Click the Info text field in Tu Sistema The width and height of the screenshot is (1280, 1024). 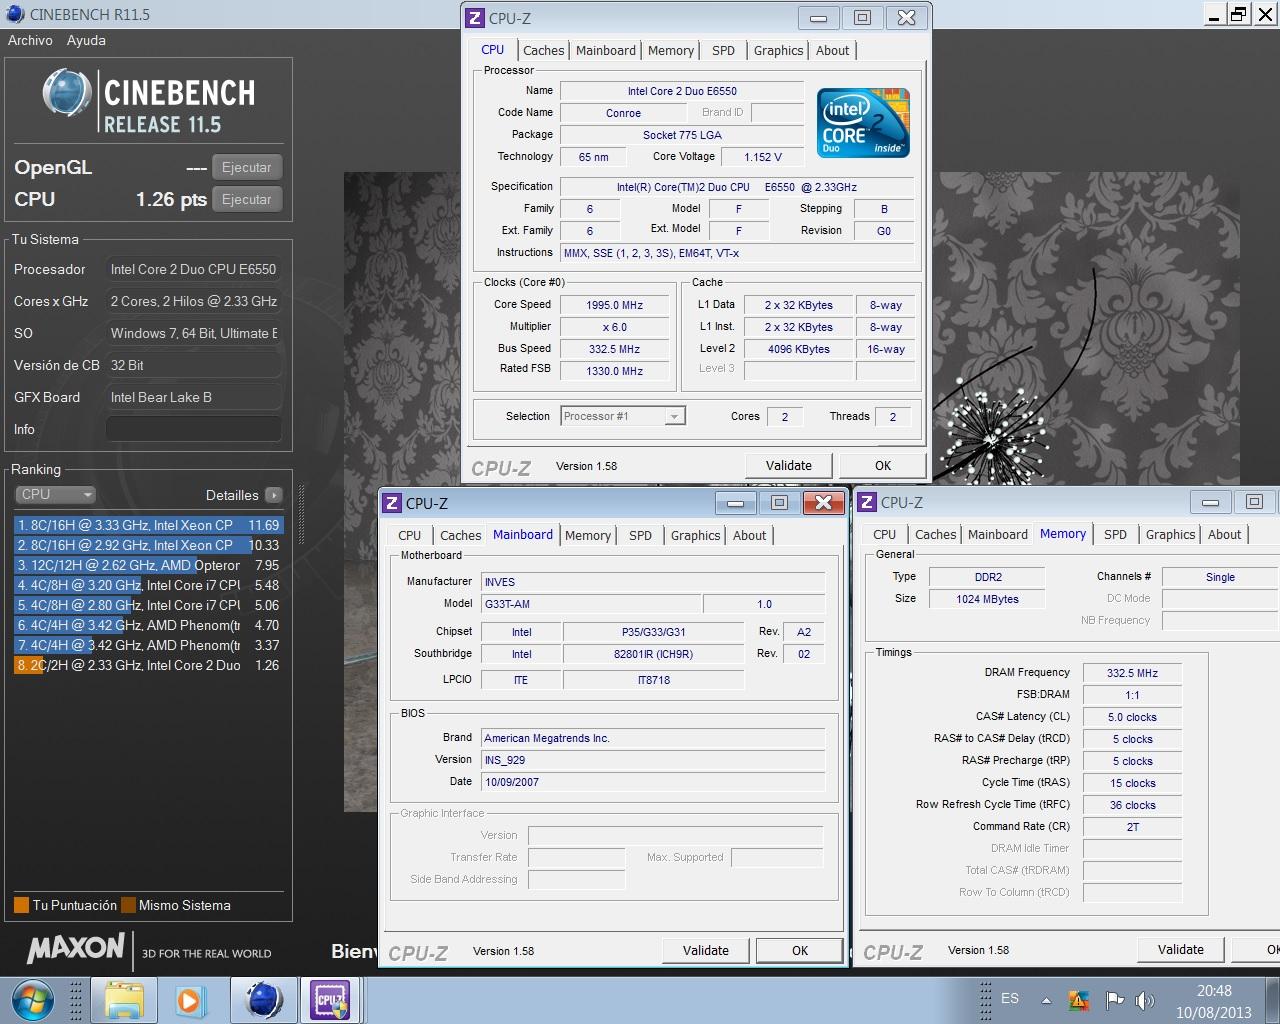coord(193,429)
